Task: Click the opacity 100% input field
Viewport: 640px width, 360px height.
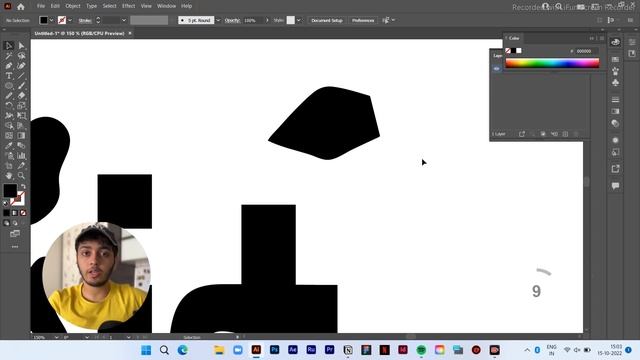Action: coord(253,20)
